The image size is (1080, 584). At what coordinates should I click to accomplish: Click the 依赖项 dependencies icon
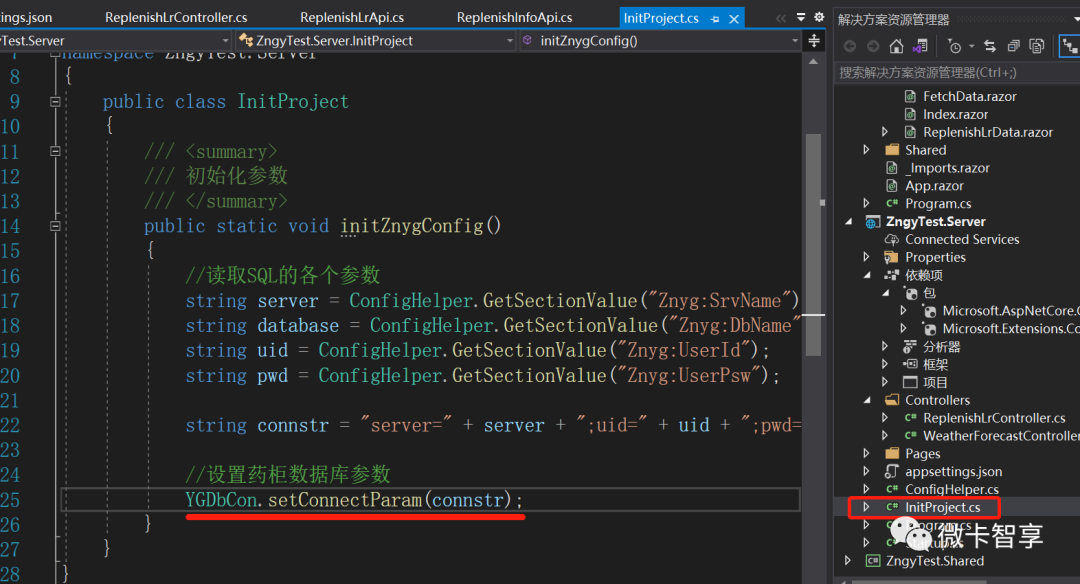(x=892, y=275)
